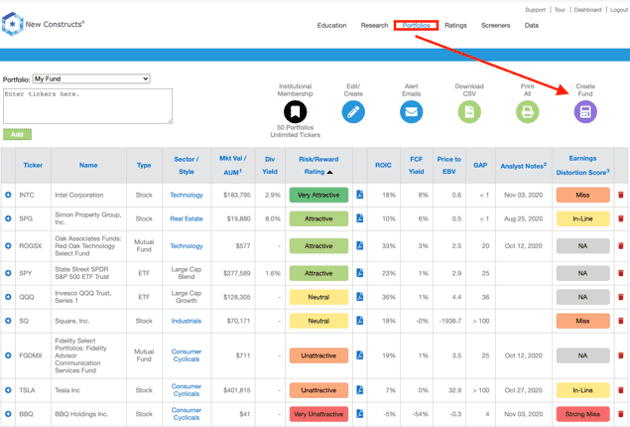Open the PDF report for FGDMX

tap(360, 355)
